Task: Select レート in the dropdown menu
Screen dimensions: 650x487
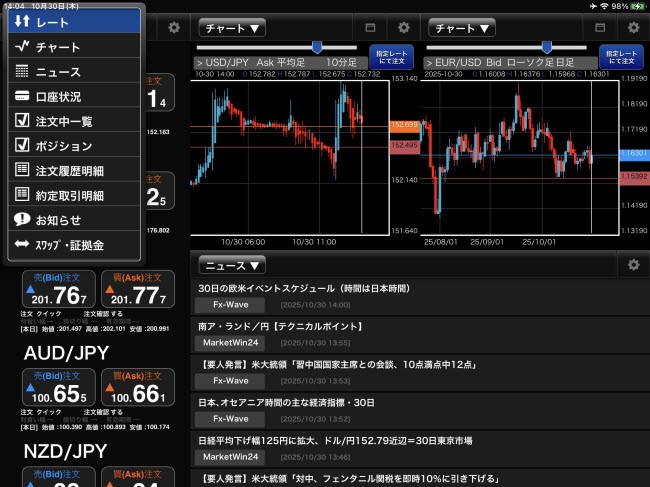Action: click(x=74, y=22)
